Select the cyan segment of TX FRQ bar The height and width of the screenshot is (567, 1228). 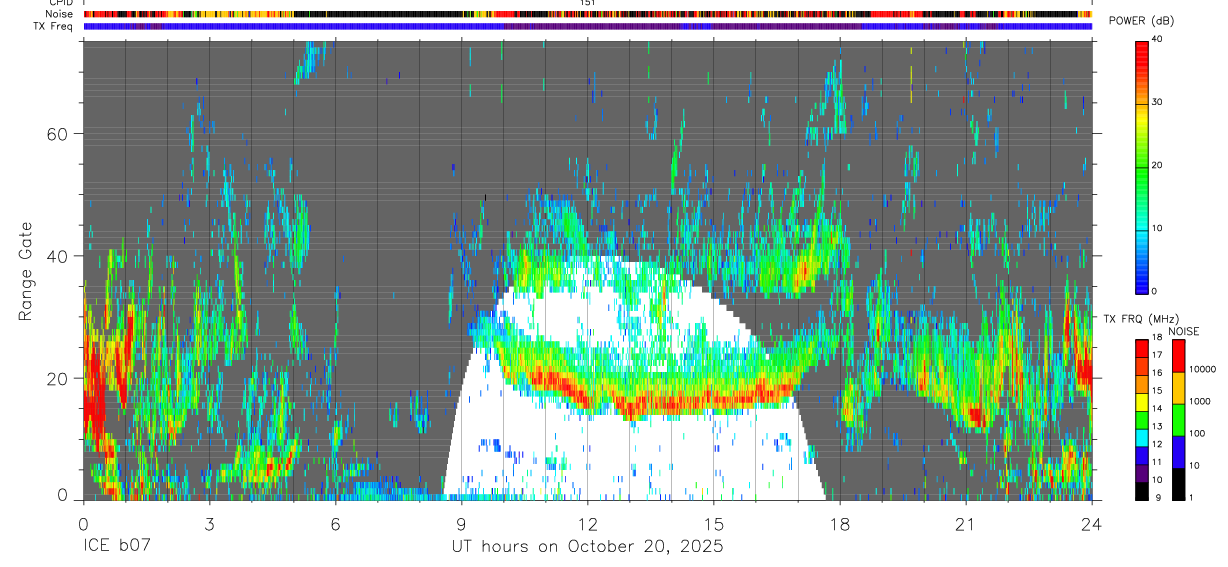click(1141, 438)
